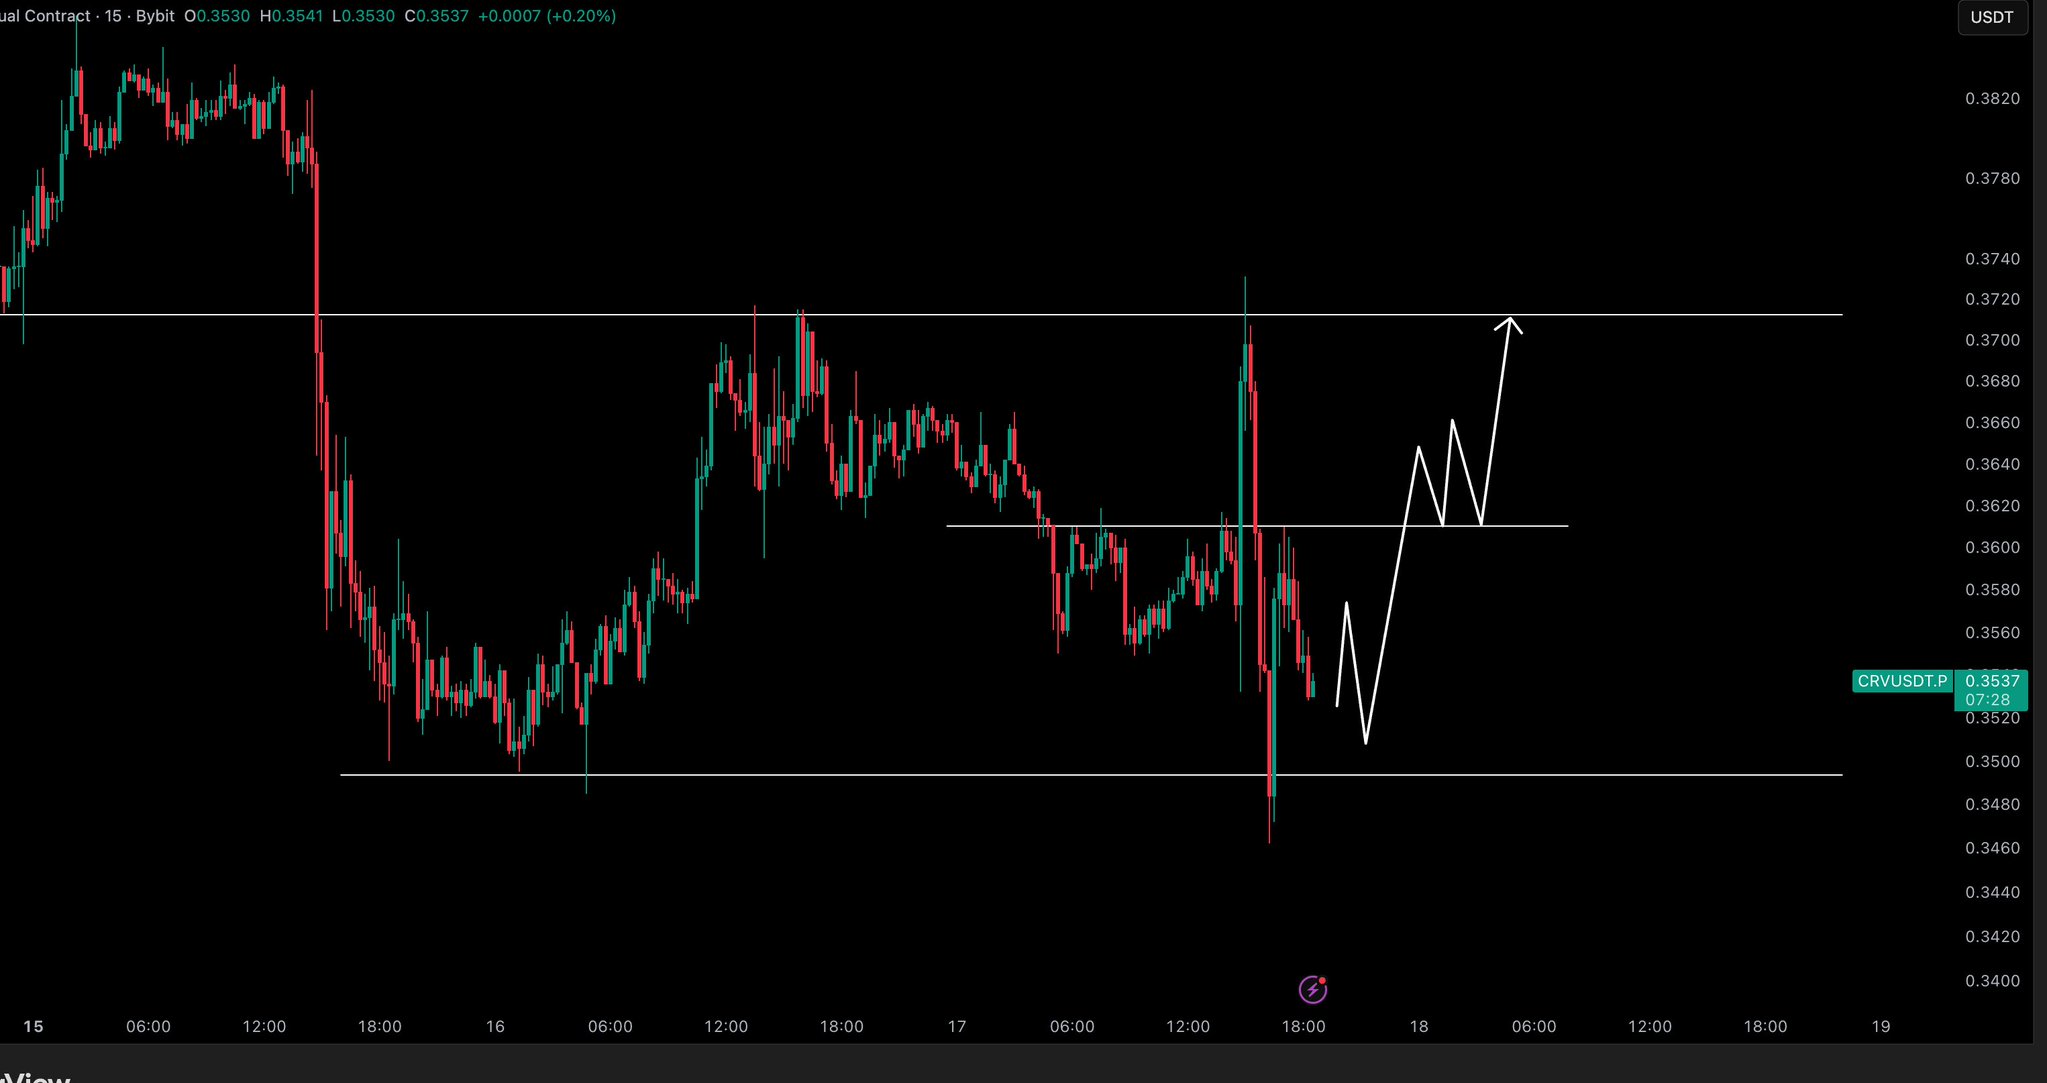
Task: Click the Close value C0.3537 in the legend
Action: click(x=436, y=16)
